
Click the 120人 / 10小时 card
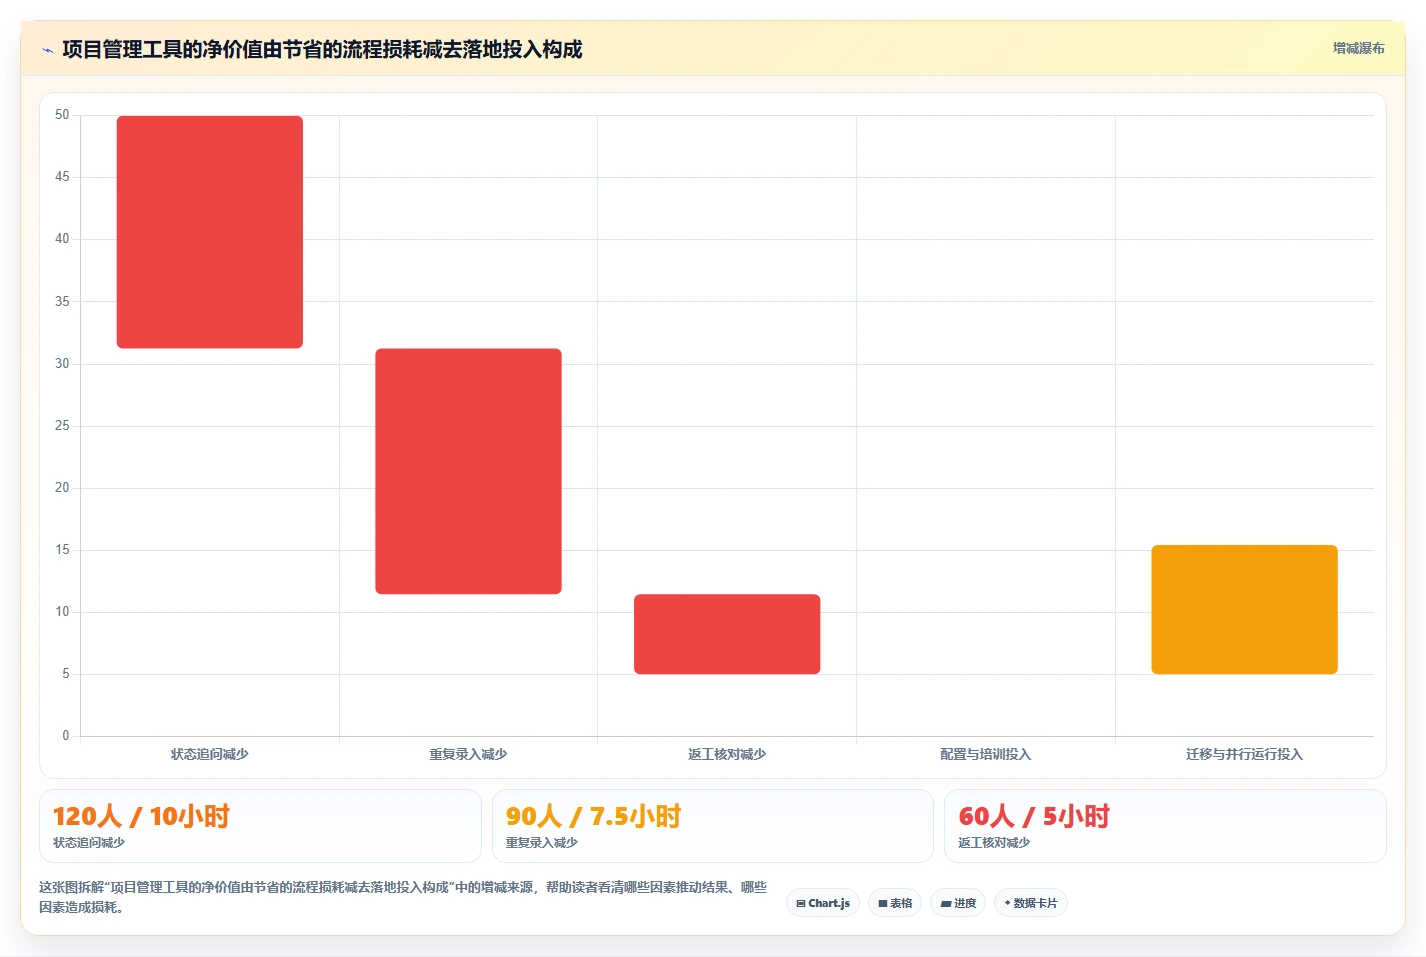coord(260,826)
